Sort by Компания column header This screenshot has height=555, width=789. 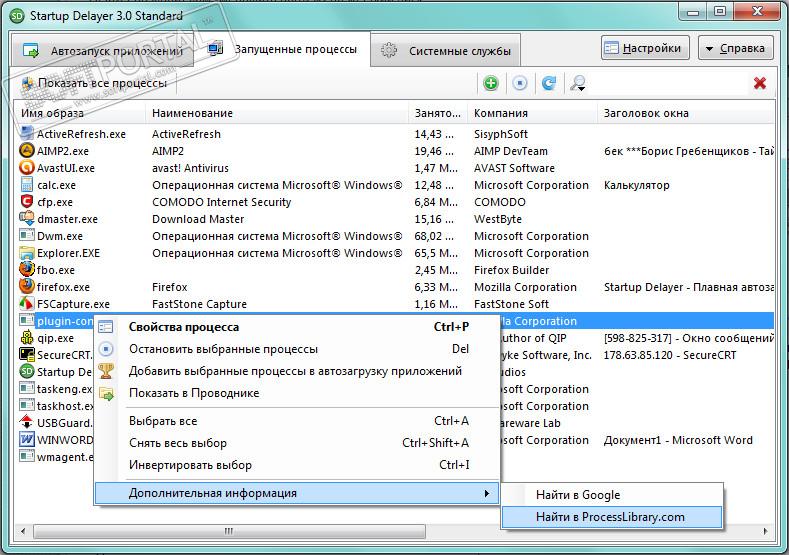[532, 113]
